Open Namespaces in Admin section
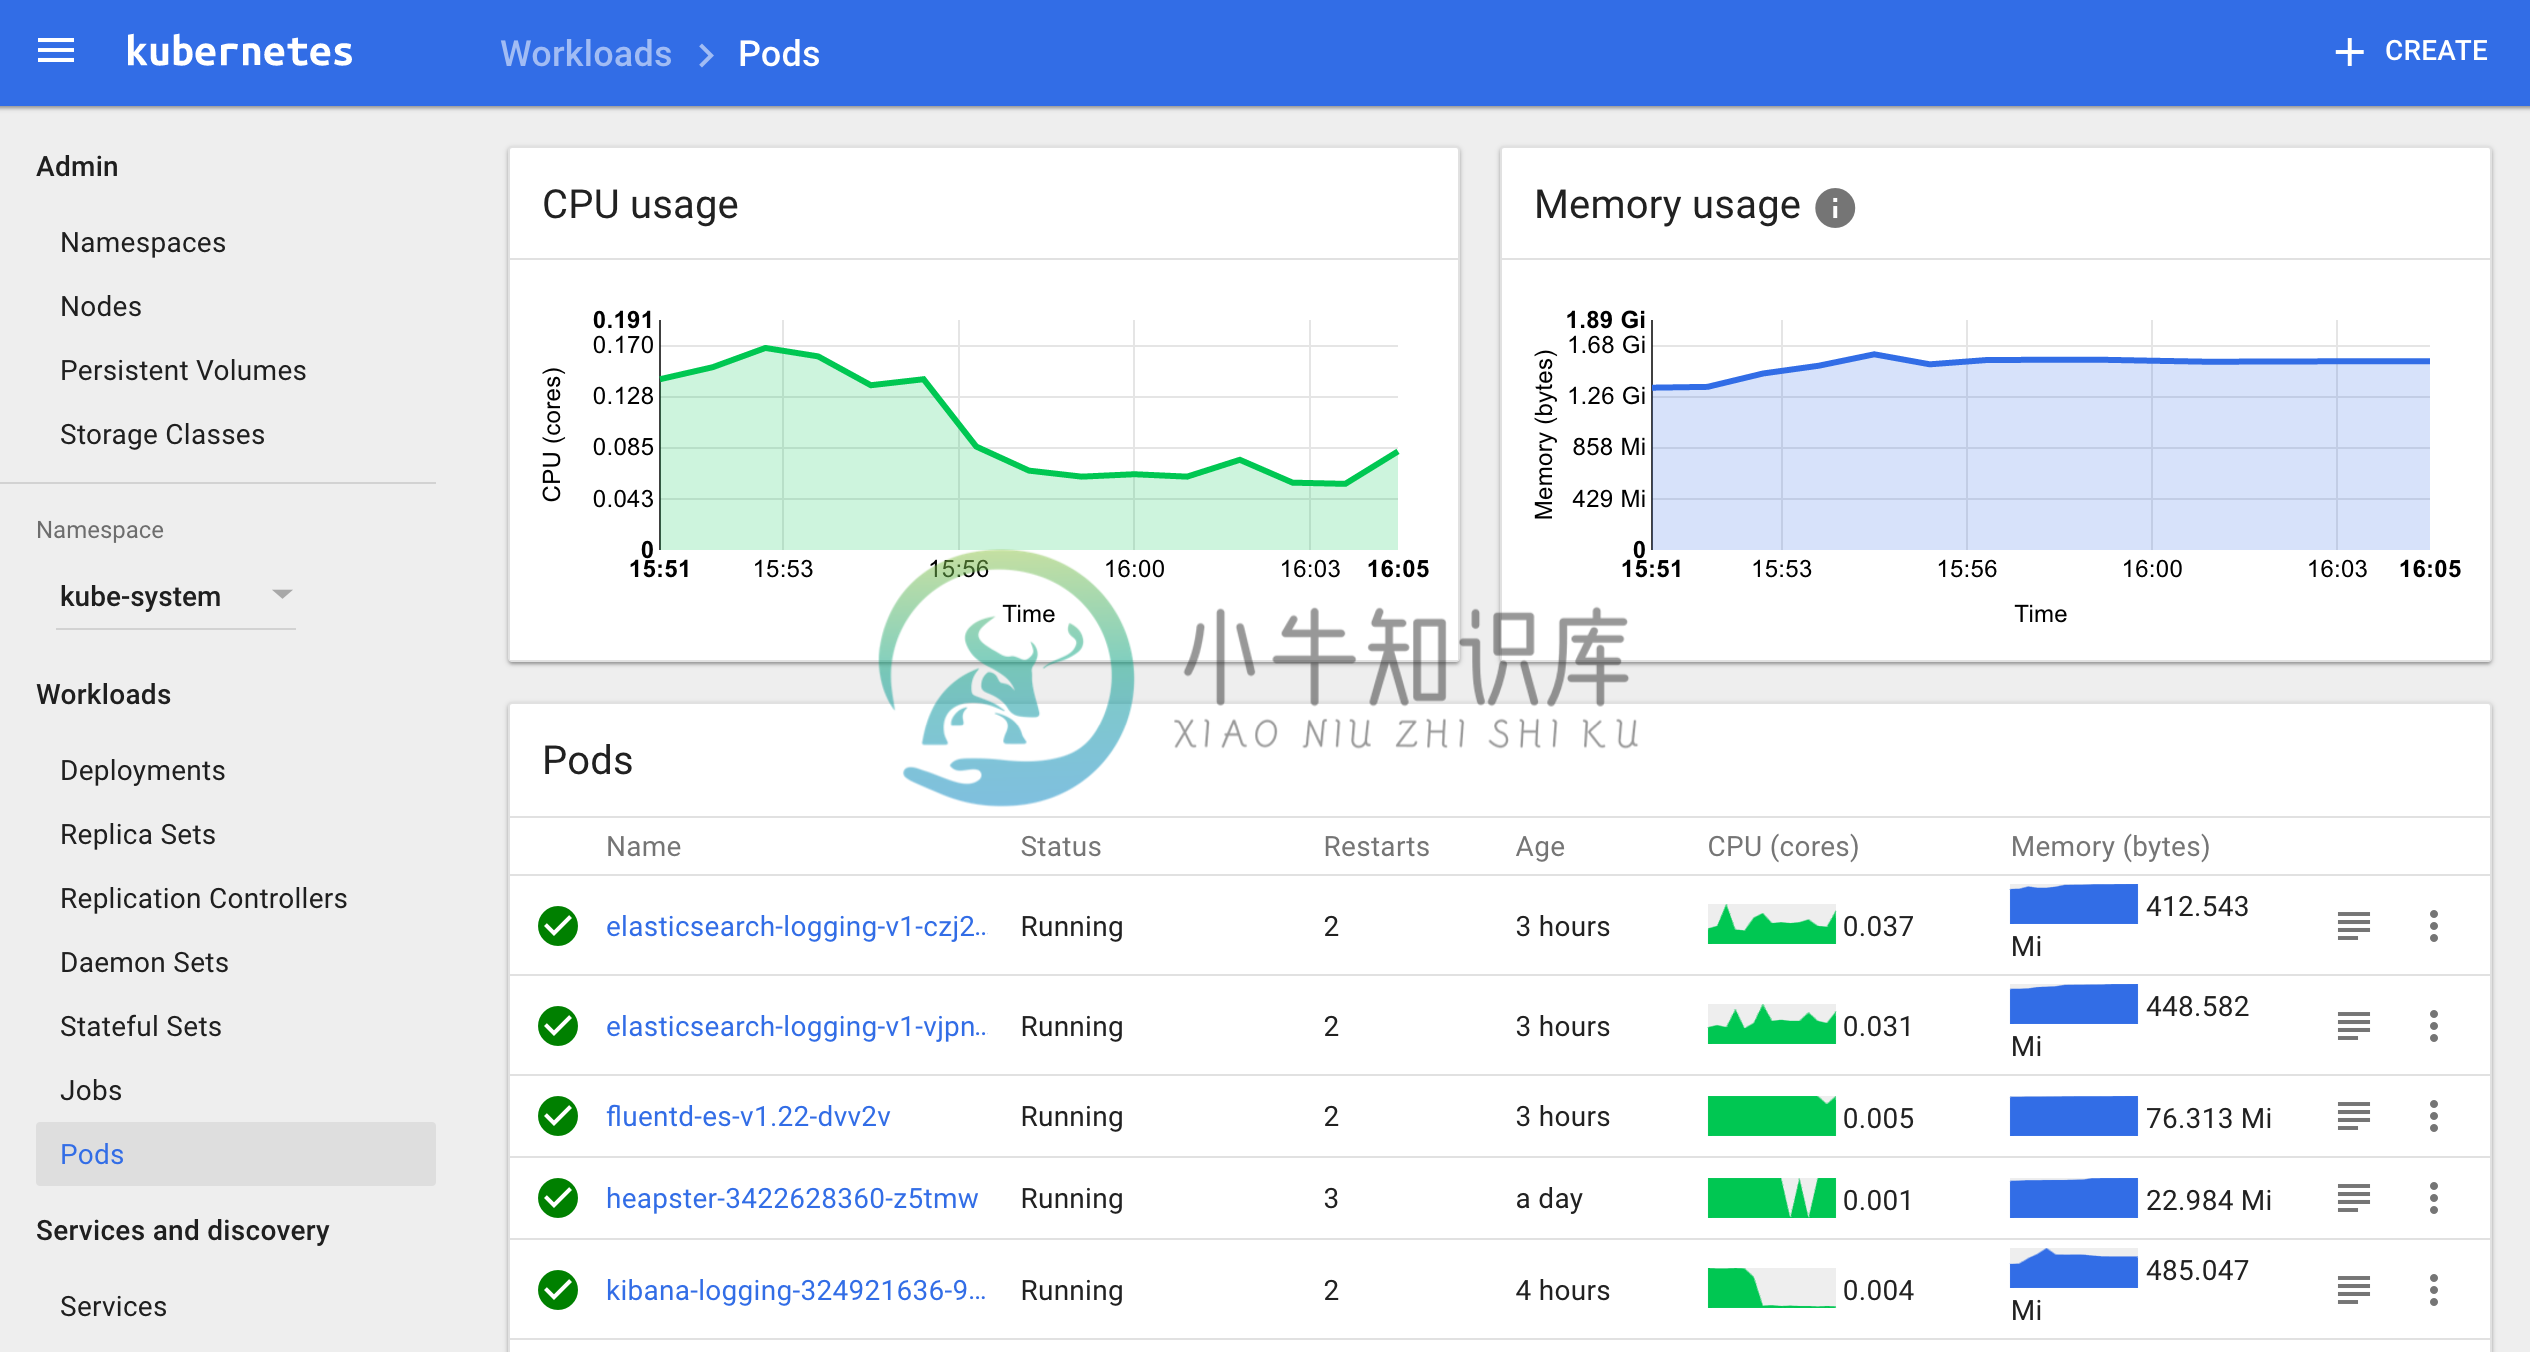 (143, 242)
